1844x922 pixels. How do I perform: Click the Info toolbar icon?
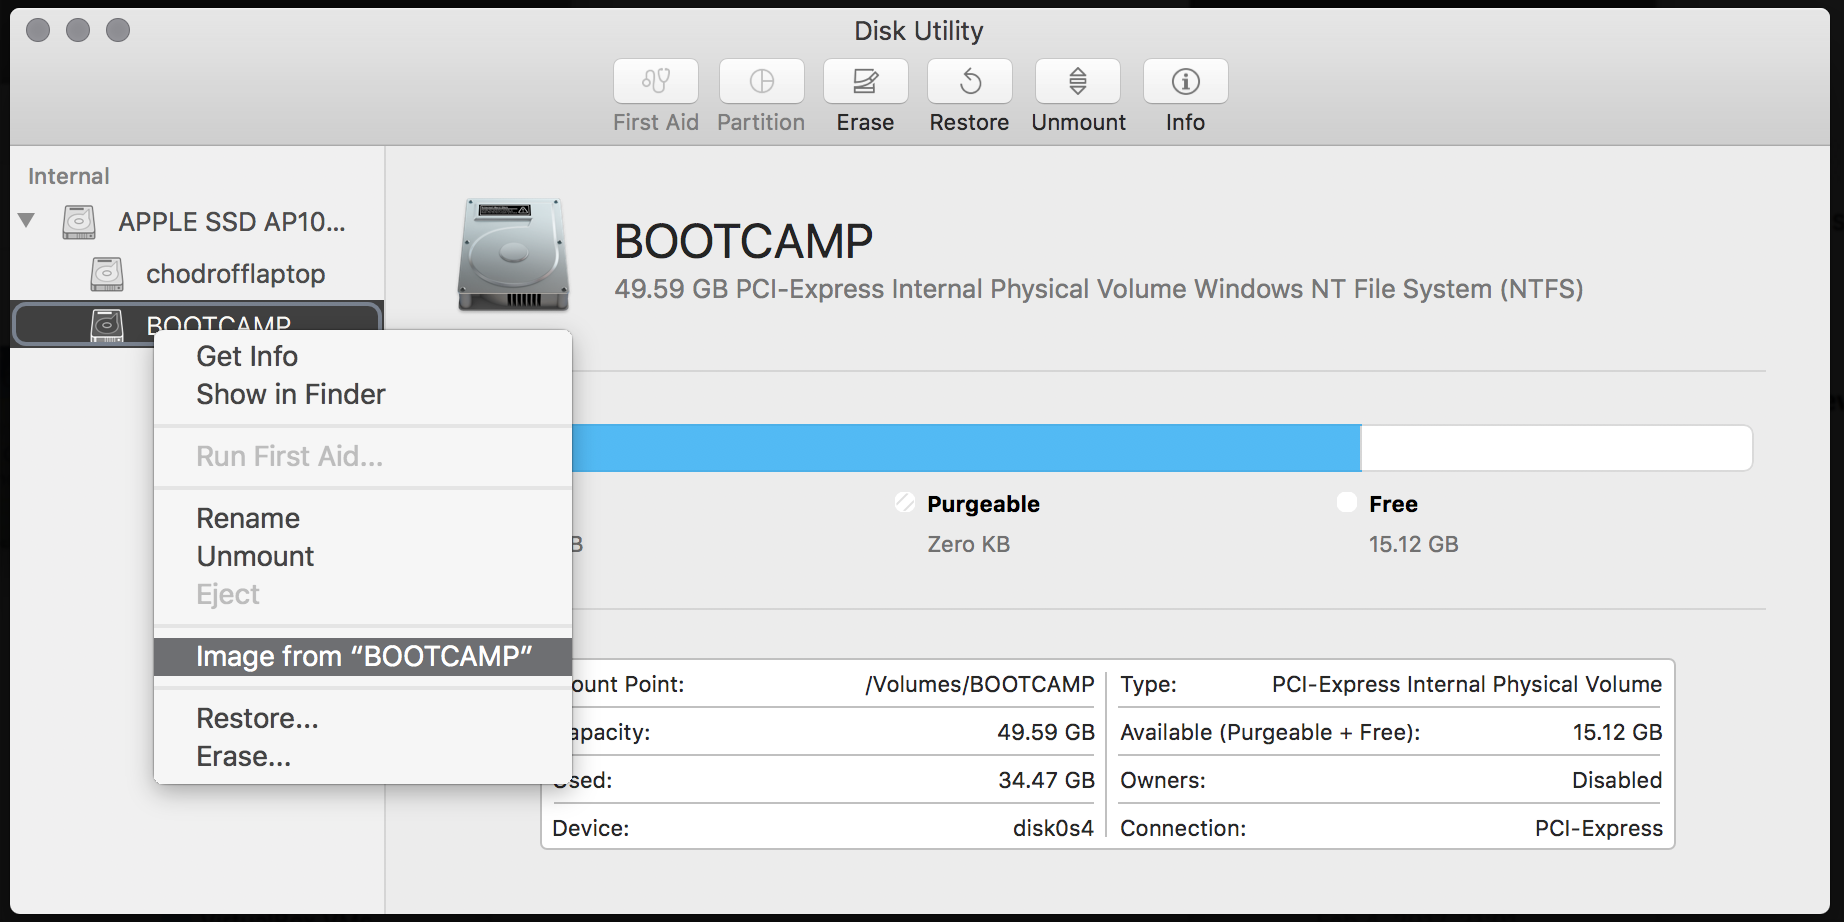[1186, 81]
